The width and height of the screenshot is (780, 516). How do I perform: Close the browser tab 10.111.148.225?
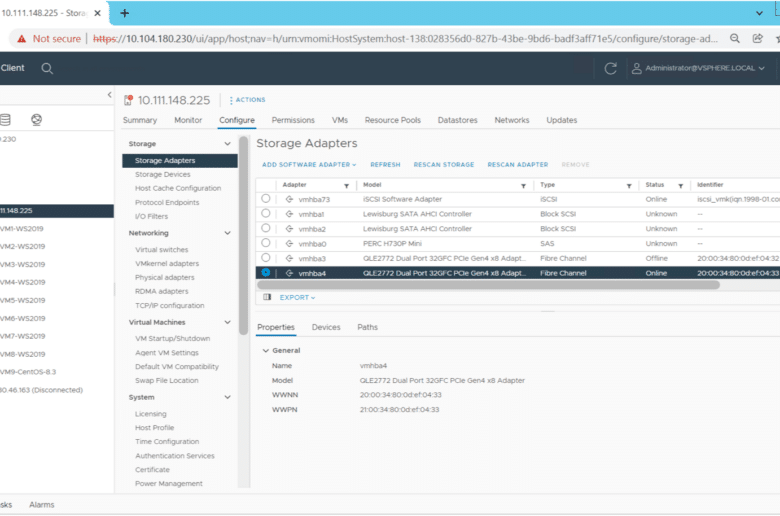pos(98,13)
